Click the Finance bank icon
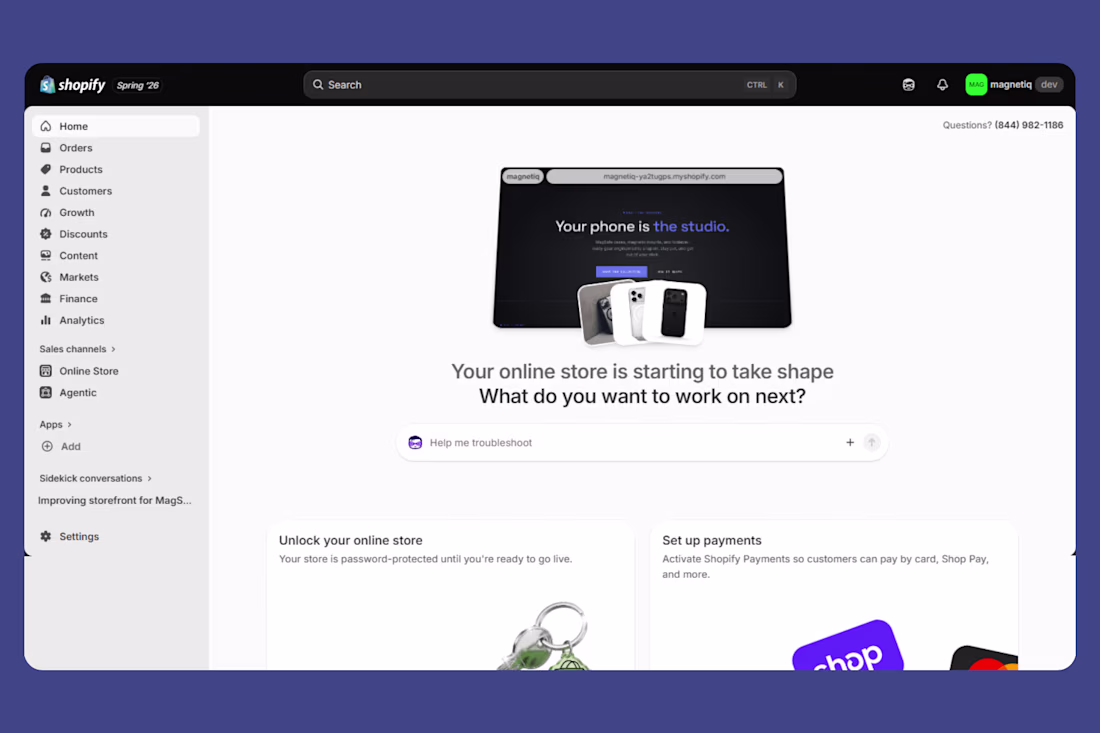The width and height of the screenshot is (1100, 733). pyautogui.click(x=46, y=299)
